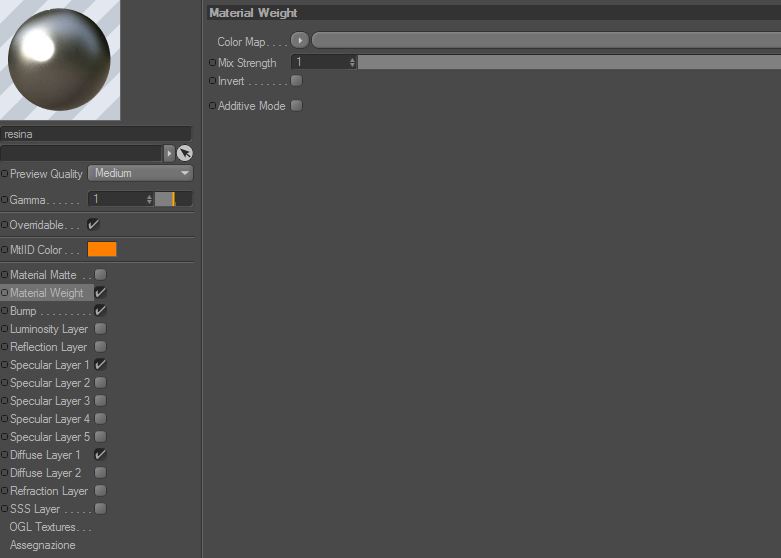Click the Gamma animation circle icon

pos(4,199)
